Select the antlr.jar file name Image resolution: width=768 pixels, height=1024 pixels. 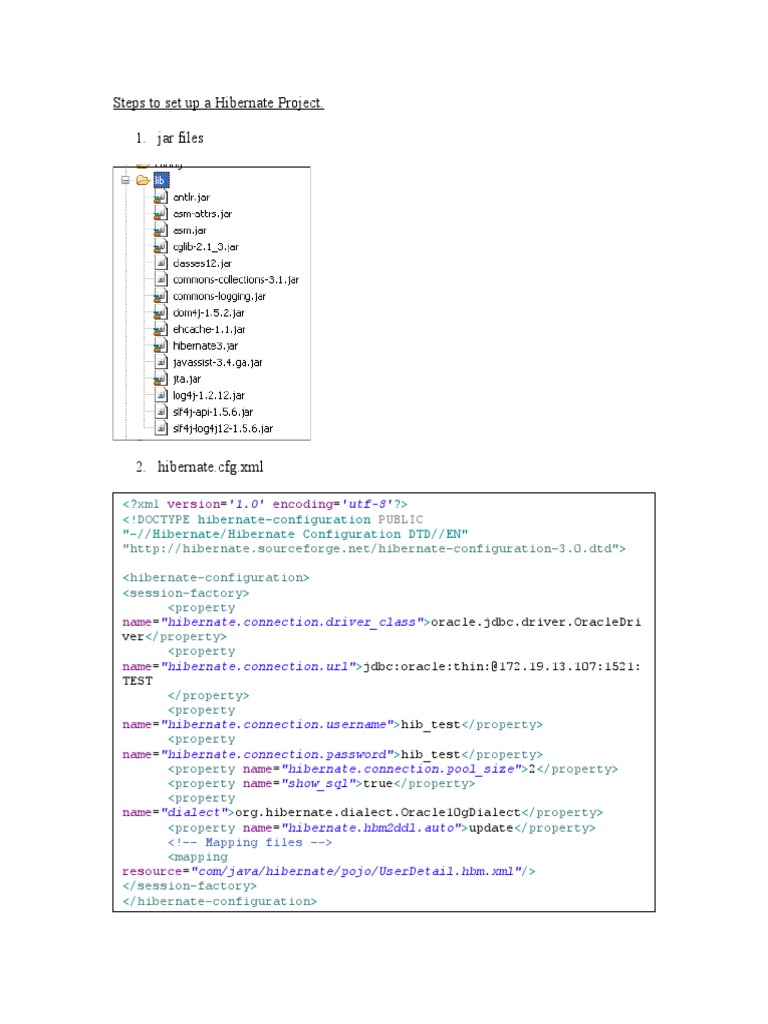191,197
